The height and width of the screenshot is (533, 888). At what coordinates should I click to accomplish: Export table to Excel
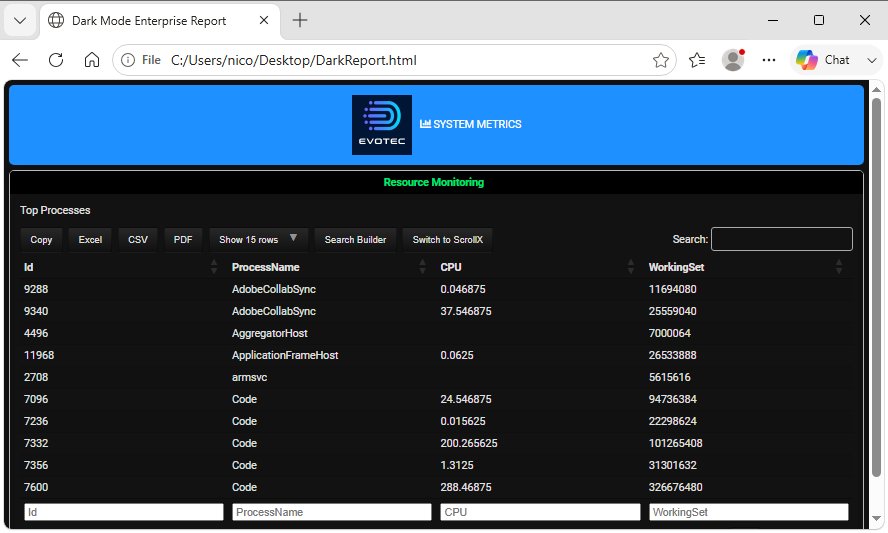pos(90,240)
